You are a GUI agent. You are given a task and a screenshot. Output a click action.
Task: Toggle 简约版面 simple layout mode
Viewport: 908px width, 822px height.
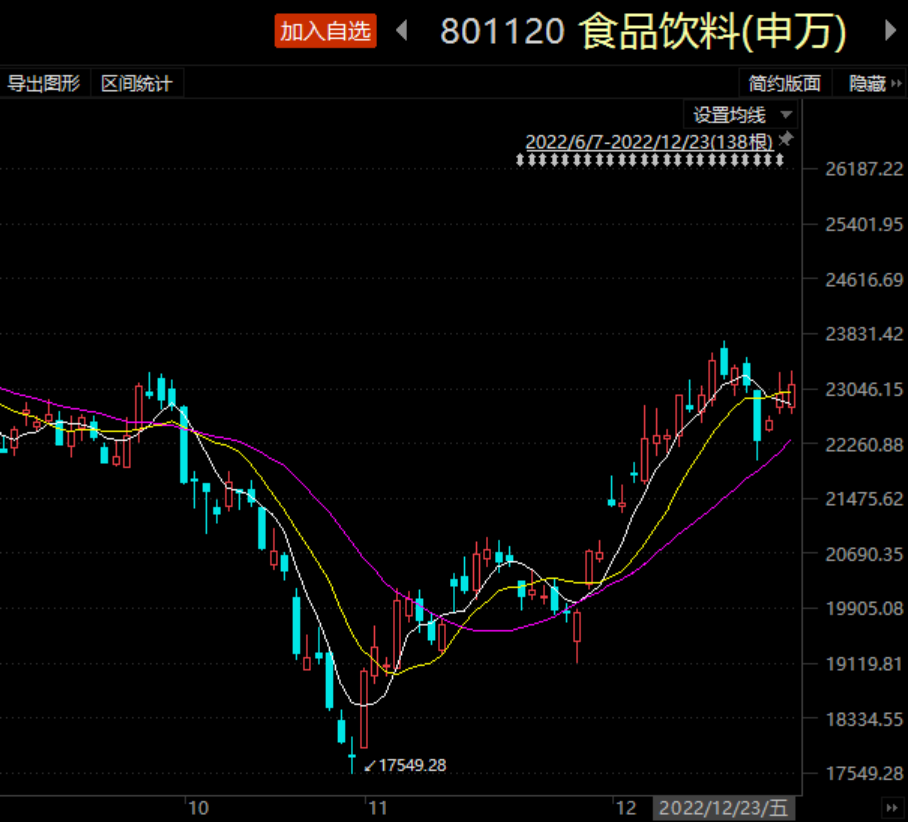pyautogui.click(x=785, y=83)
